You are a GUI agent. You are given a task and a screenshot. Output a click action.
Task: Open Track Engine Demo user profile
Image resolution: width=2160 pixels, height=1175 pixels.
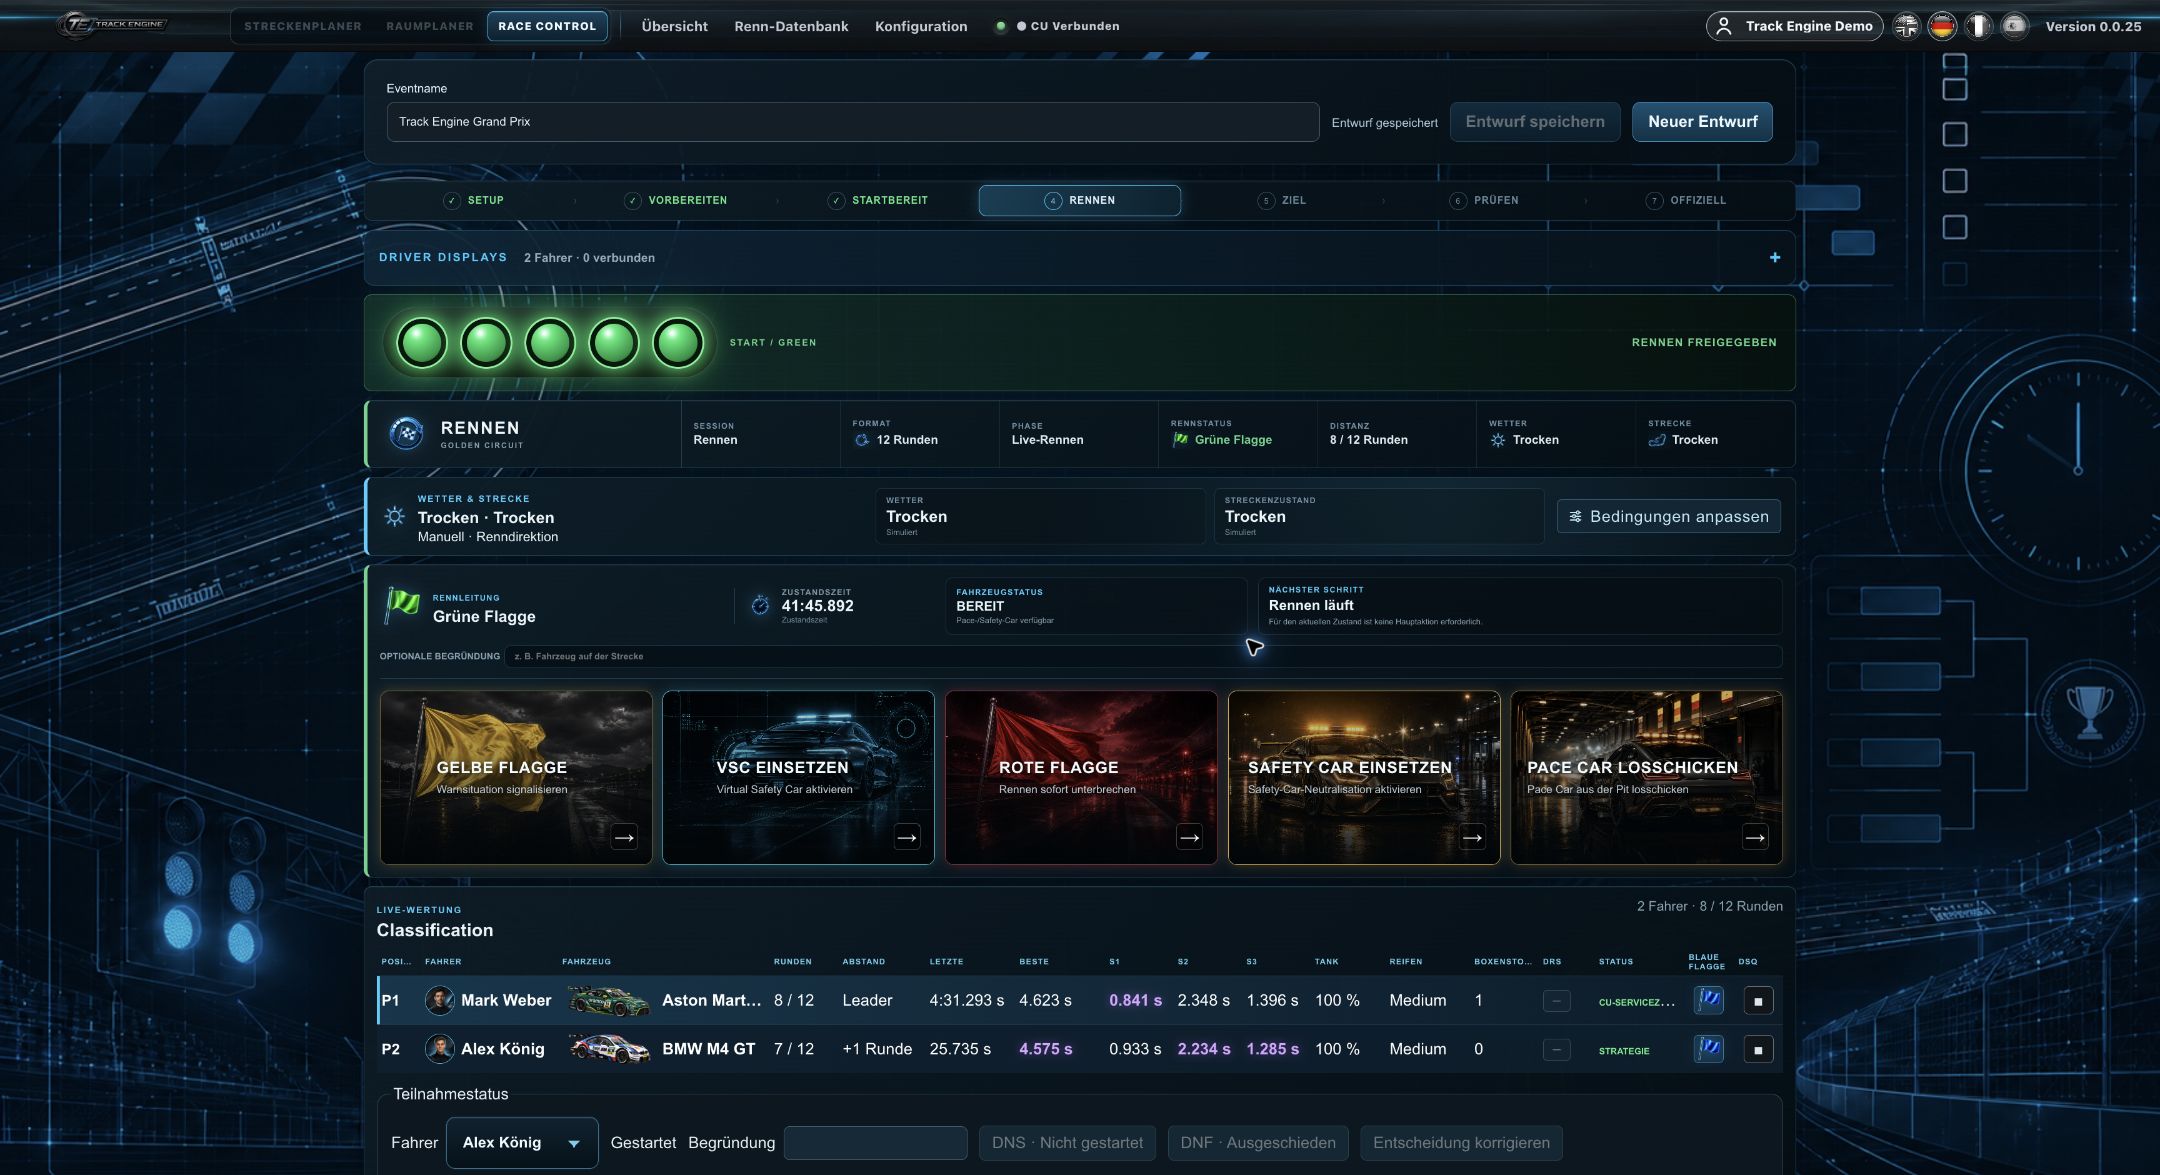[x=1794, y=26]
